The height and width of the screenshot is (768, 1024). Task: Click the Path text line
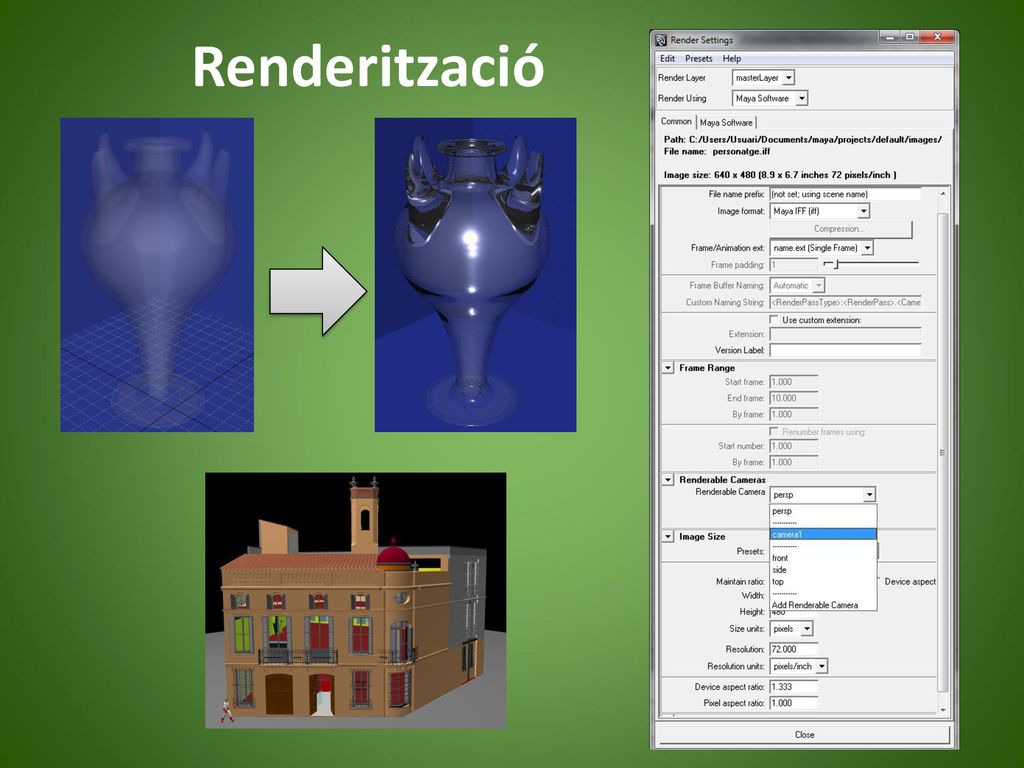[x=803, y=140]
